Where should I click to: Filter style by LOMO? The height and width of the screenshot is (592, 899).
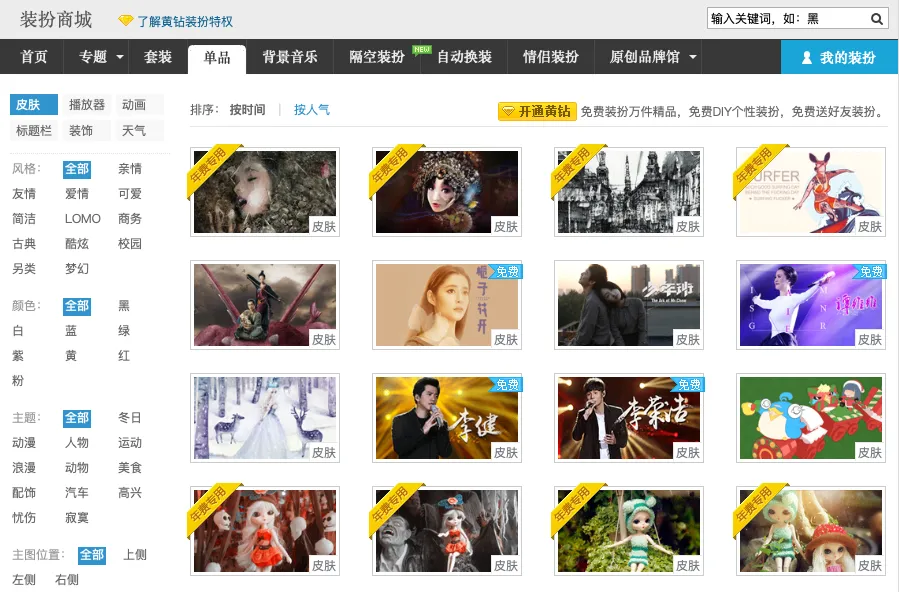click(83, 219)
